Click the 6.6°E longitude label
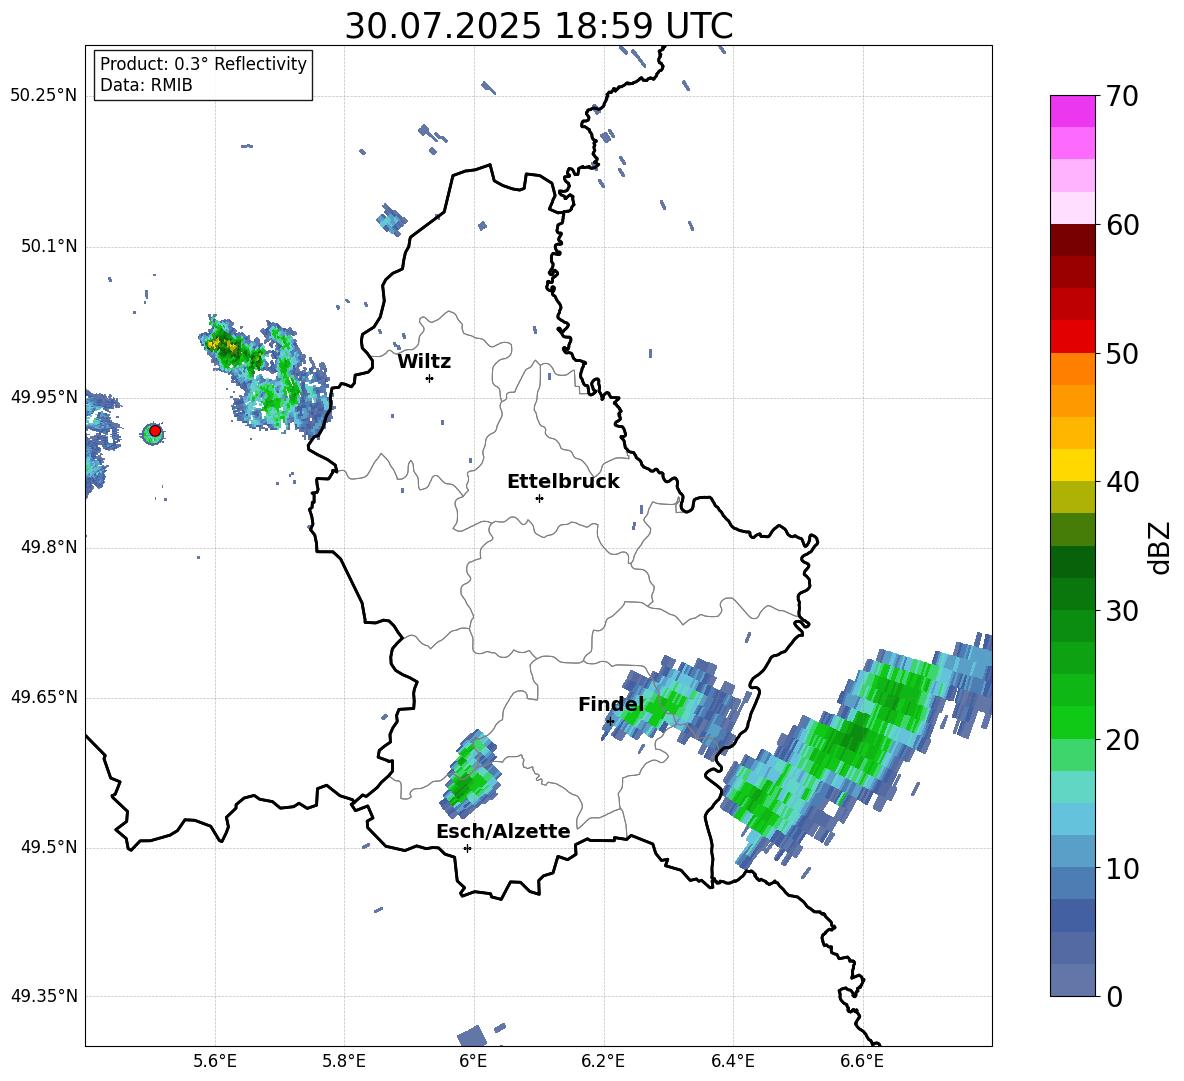 [862, 1061]
